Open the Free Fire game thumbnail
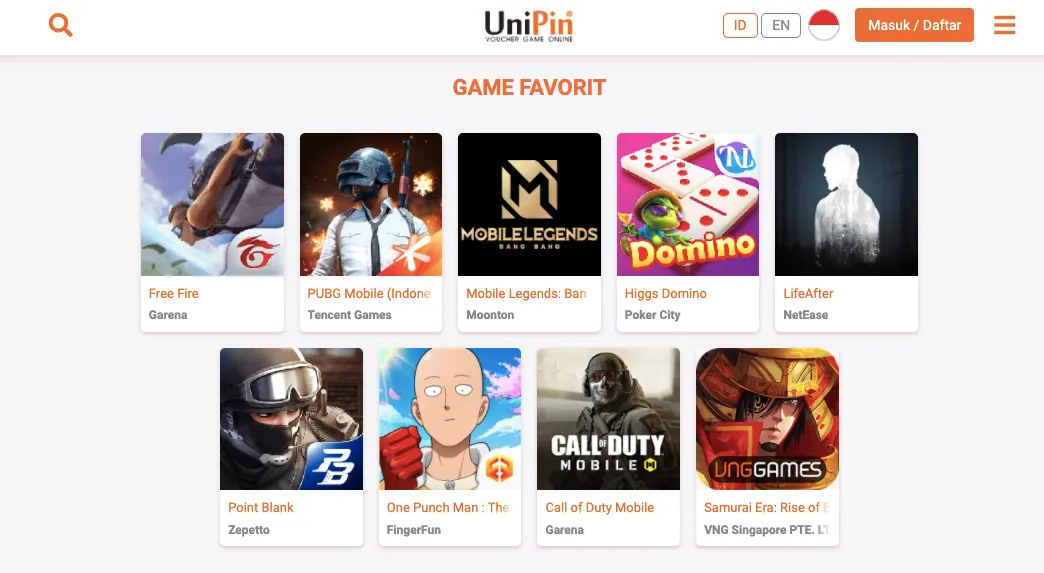The width and height of the screenshot is (1044, 573). (212, 204)
